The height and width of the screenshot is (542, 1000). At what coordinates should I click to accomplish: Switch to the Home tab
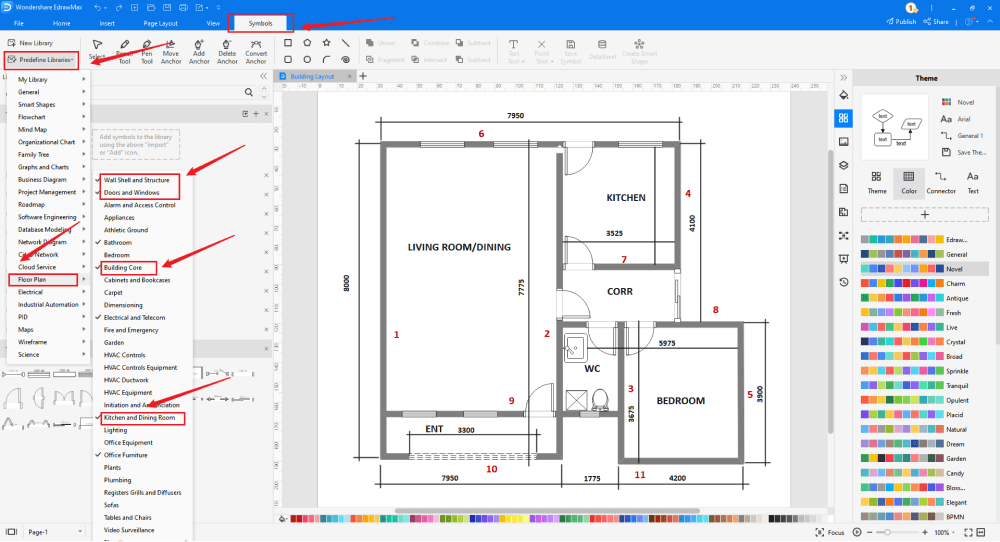[62, 24]
